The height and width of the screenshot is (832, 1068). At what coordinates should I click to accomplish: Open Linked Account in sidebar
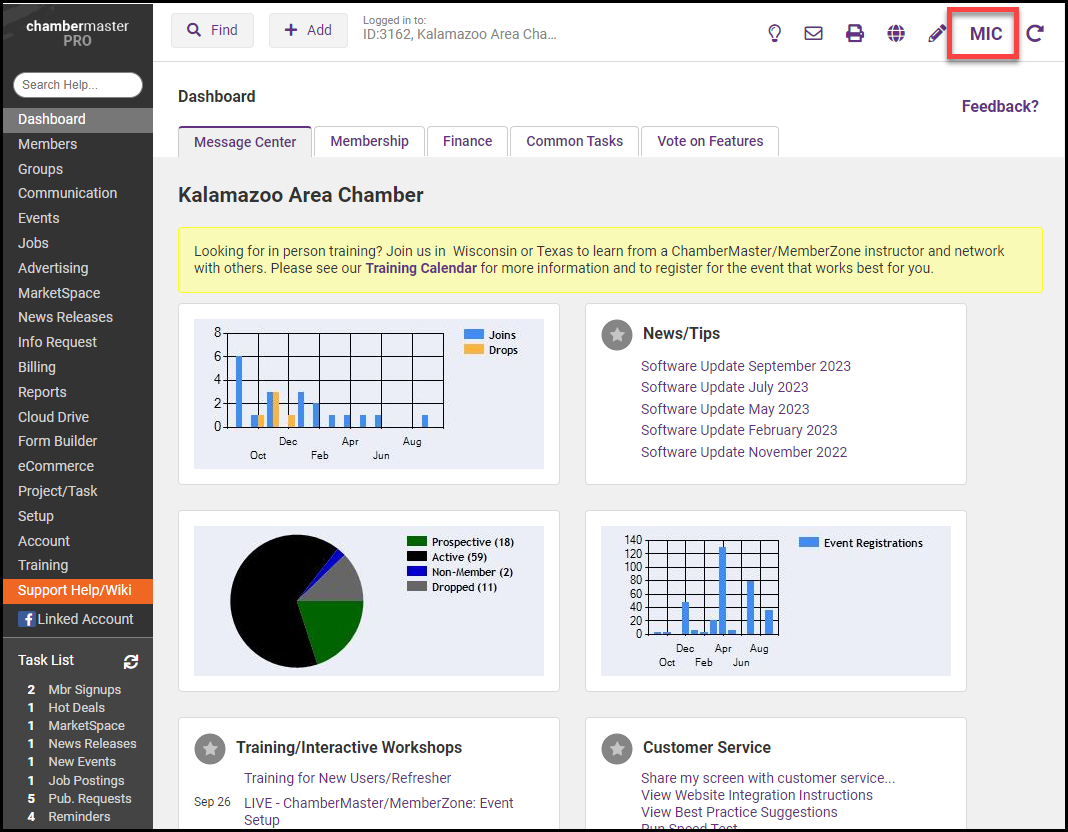click(85, 620)
